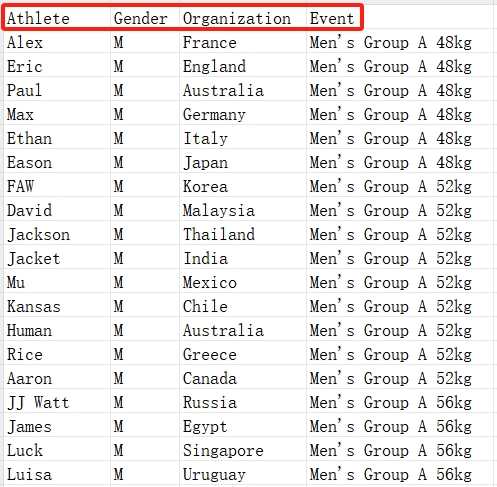This screenshot has width=497, height=487.
Task: Click the Germany cell
Action: (x=243, y=114)
